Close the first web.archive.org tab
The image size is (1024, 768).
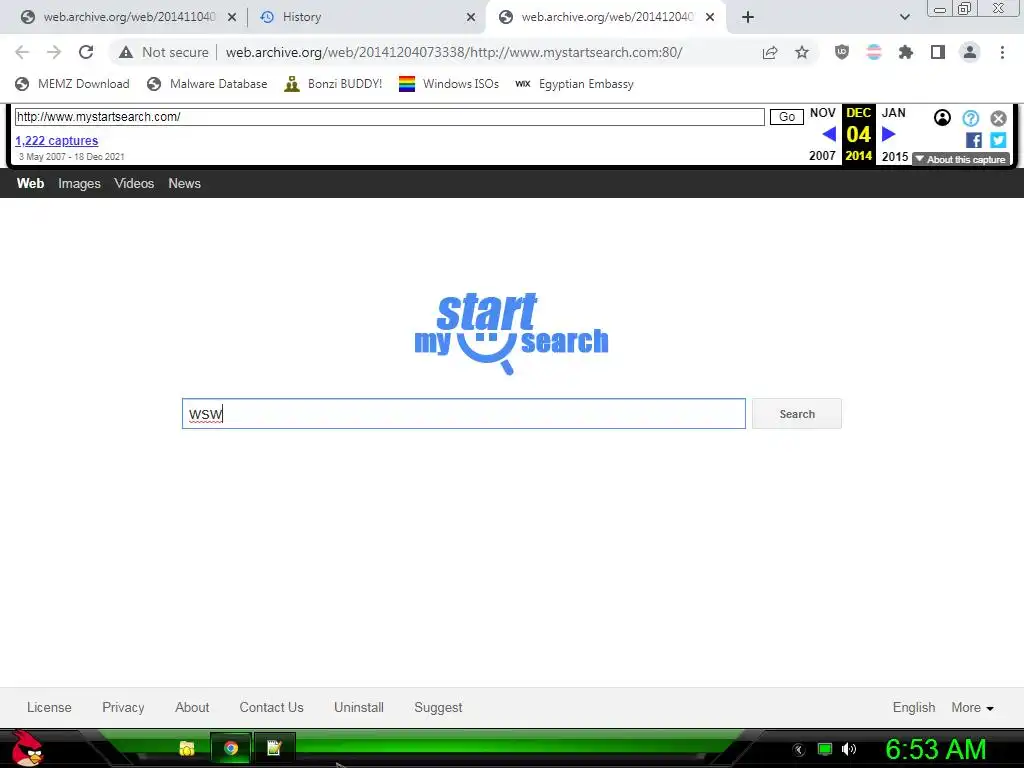(232, 18)
